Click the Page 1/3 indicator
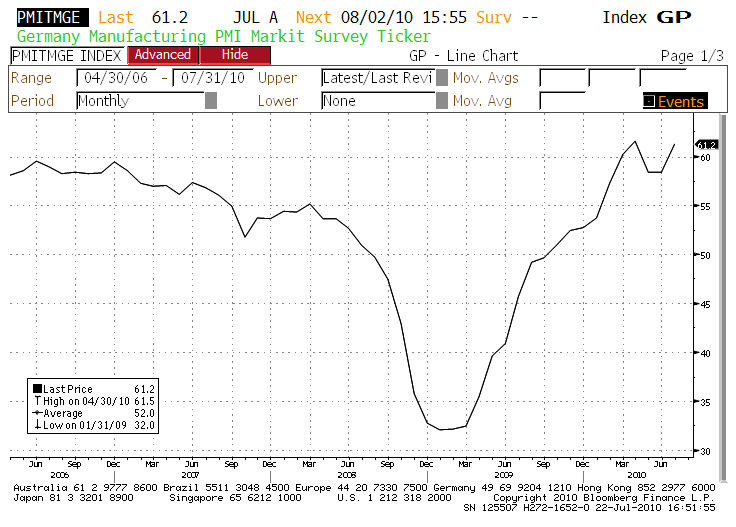This screenshot has width=736, height=527. click(x=692, y=56)
